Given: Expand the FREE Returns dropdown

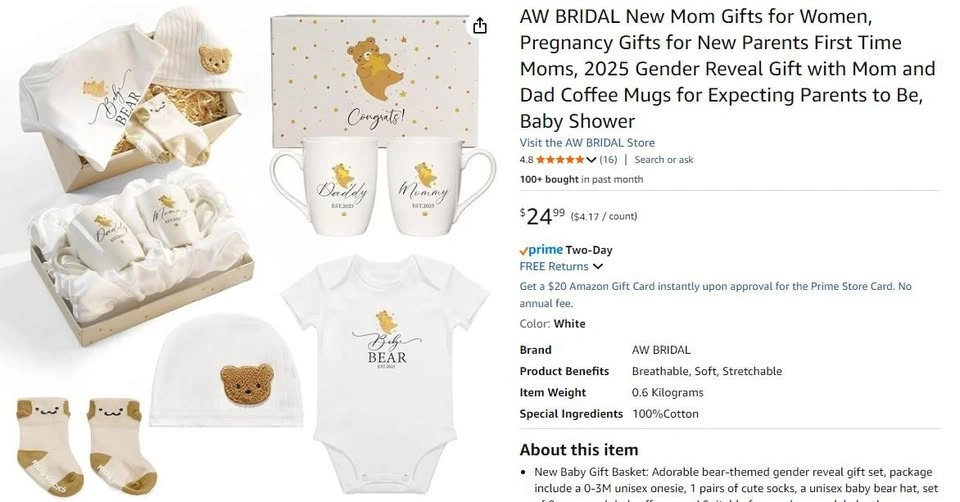Looking at the screenshot, I should click(x=598, y=267).
